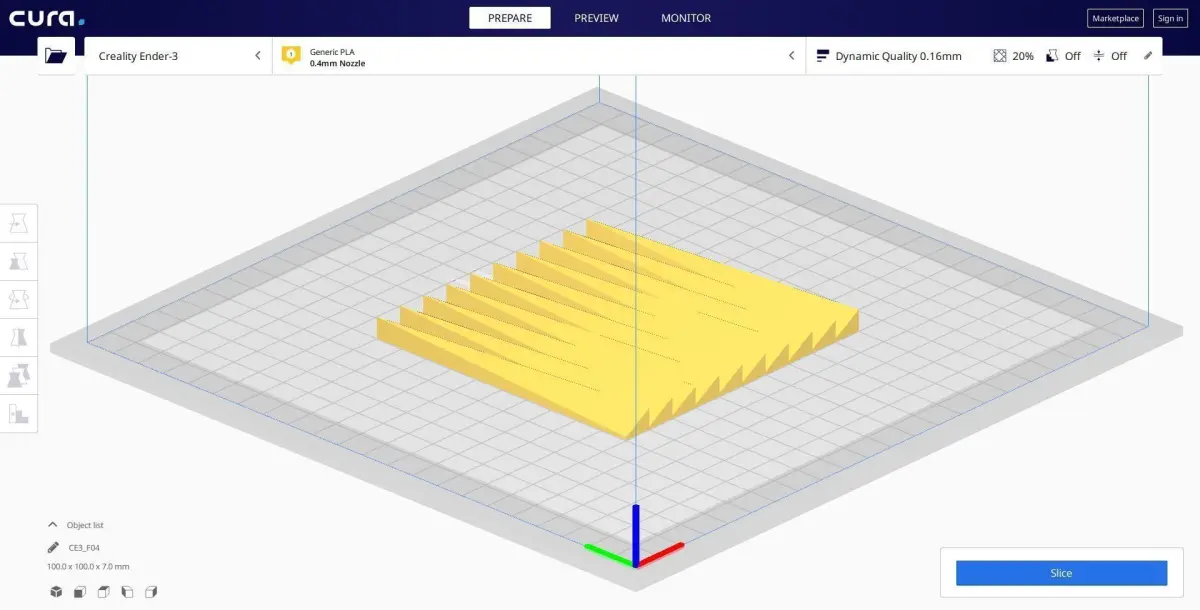Click the Sign in button
Viewport: 1200px width, 610px height.
(1169, 18)
